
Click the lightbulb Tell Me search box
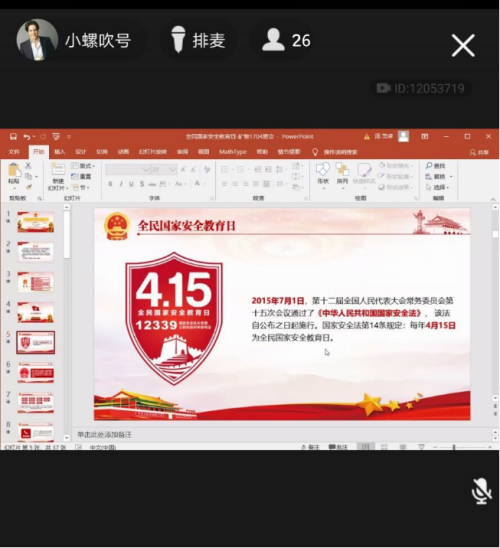334,152
